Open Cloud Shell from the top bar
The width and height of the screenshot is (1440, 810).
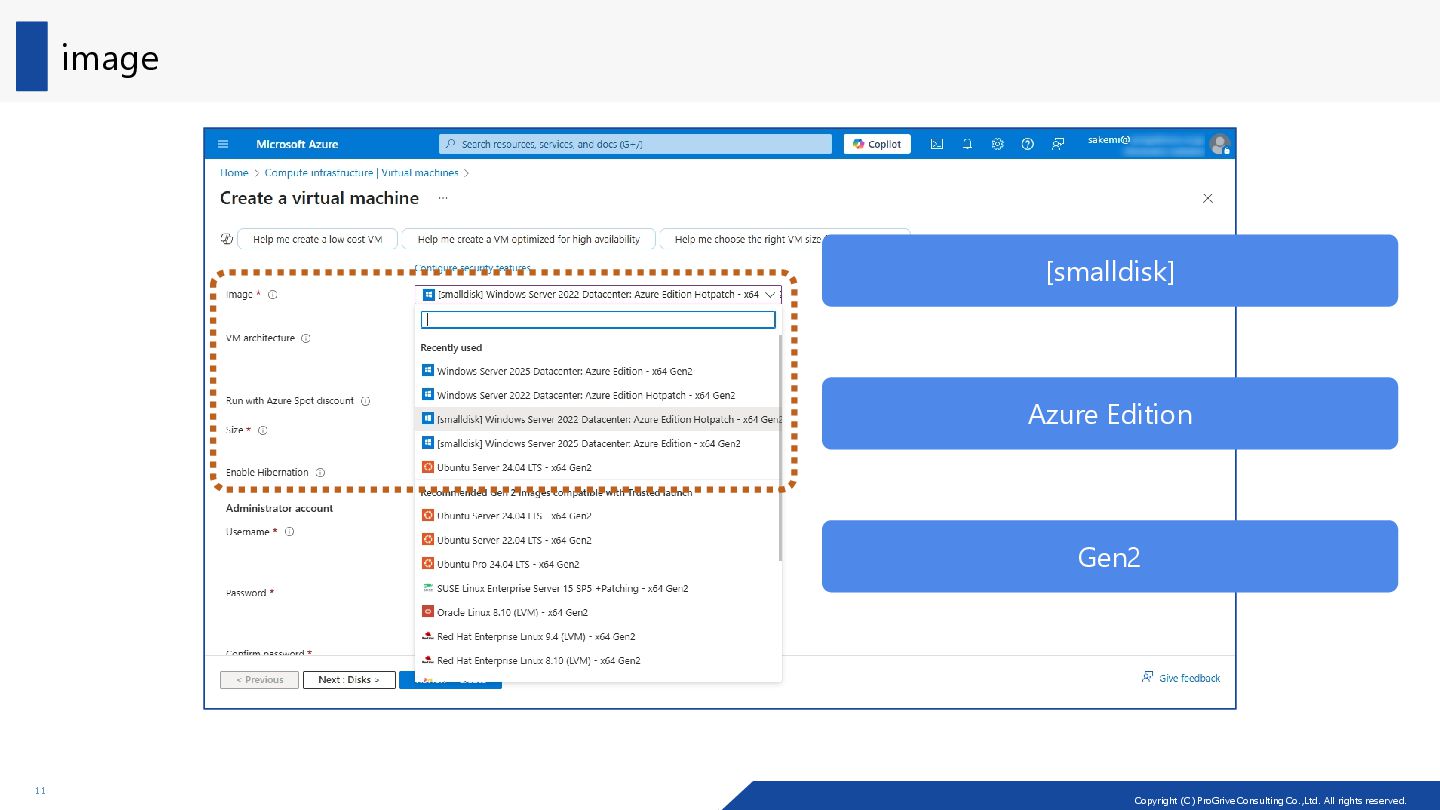pyautogui.click(x=937, y=144)
